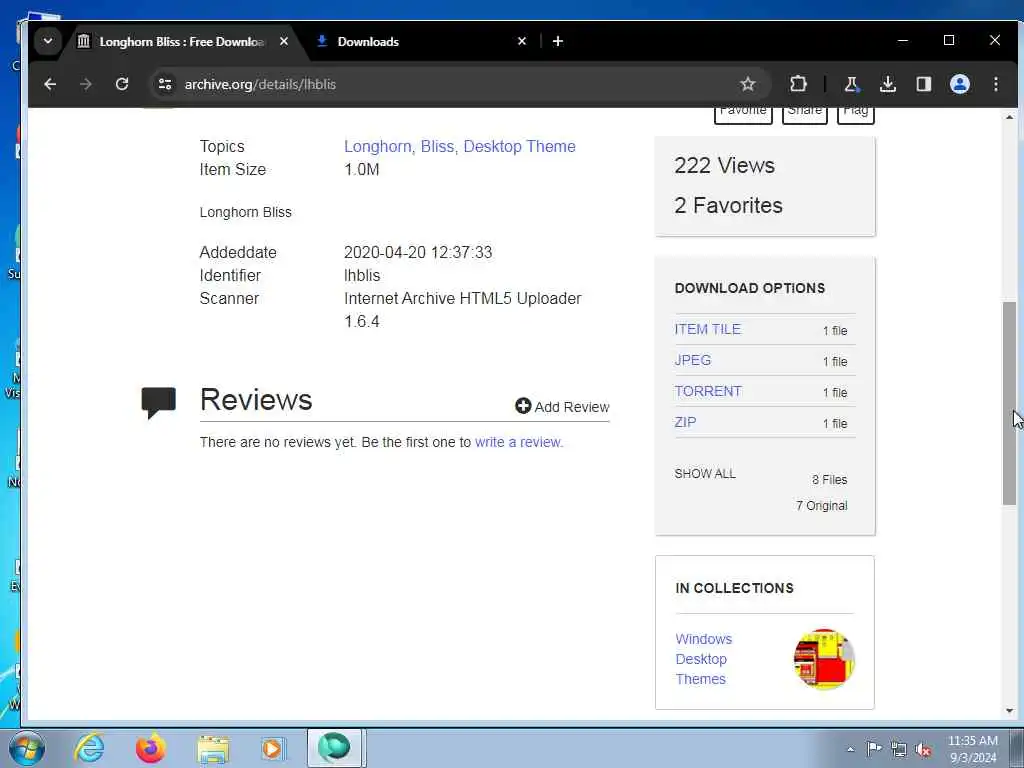
Task: Click the Reviews speech bubble icon
Action: click(x=159, y=402)
